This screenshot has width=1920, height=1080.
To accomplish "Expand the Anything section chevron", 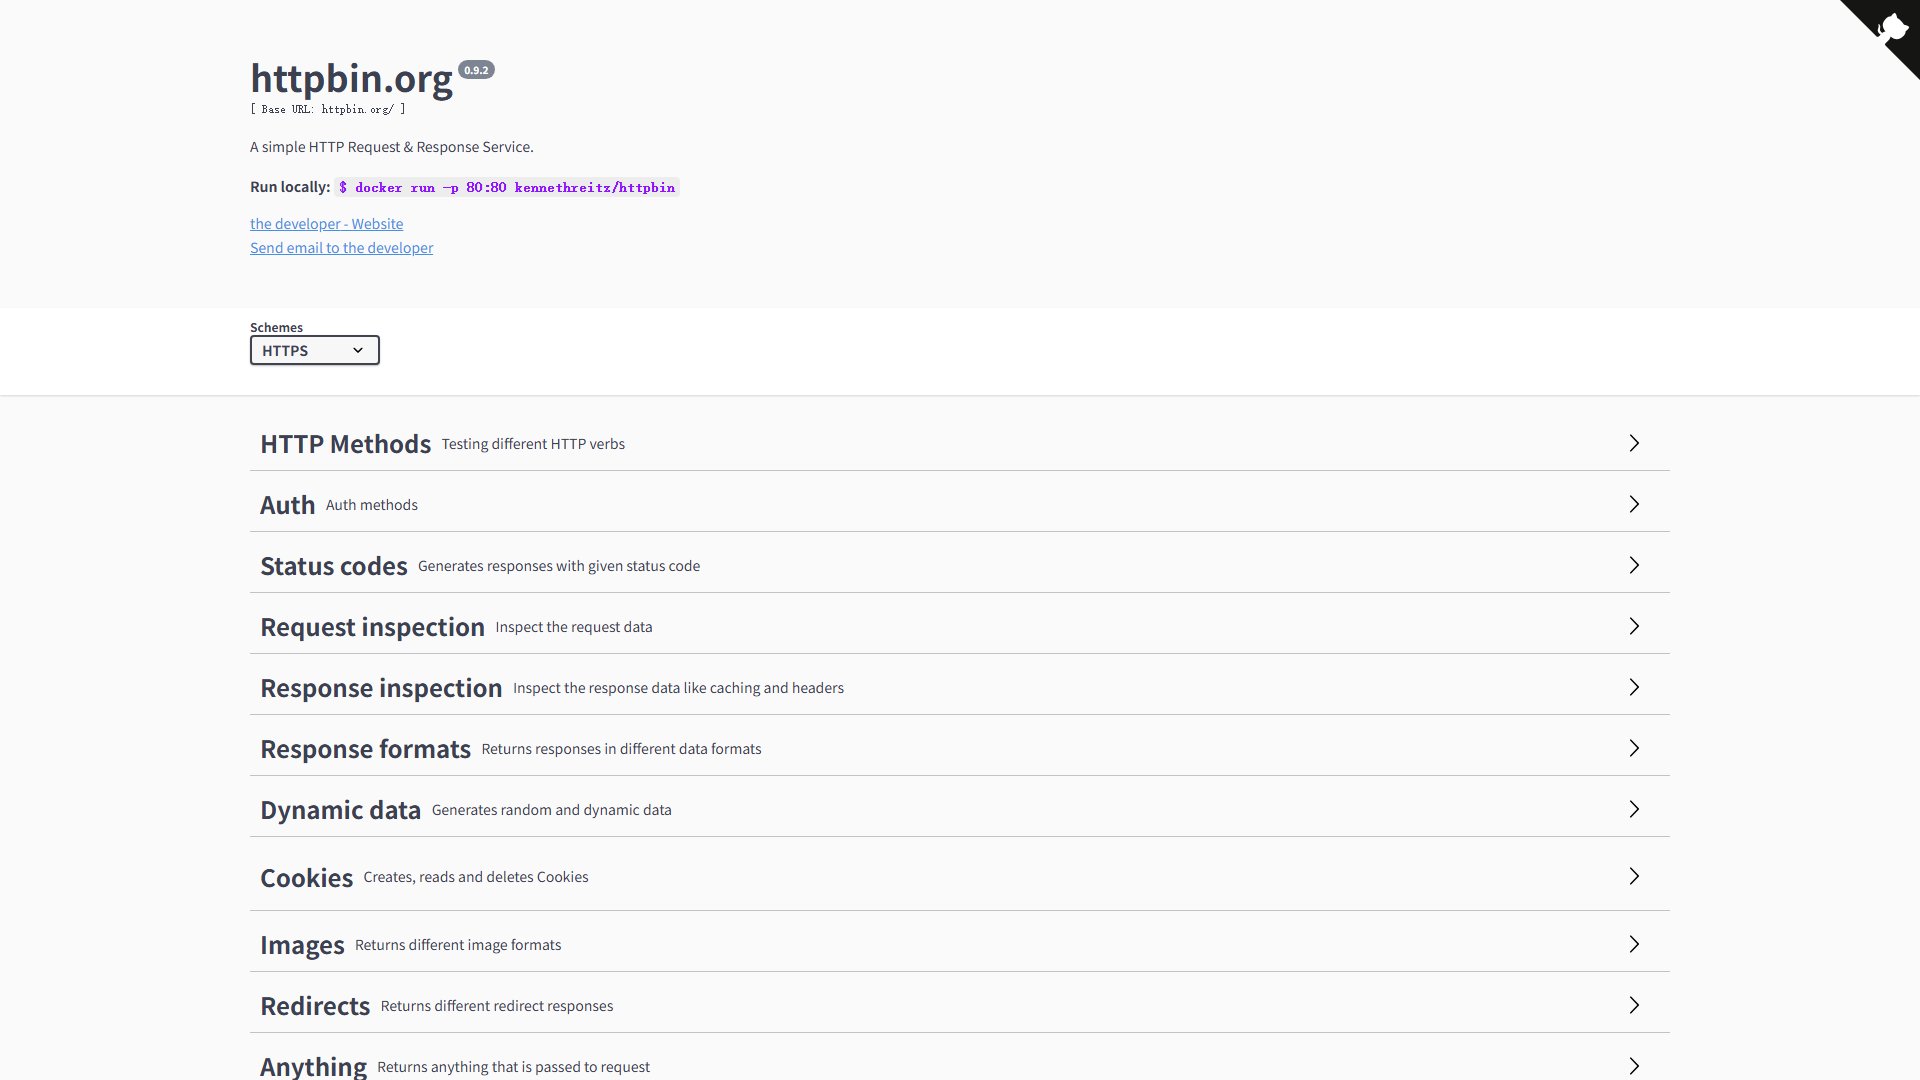I will coord(1634,1066).
